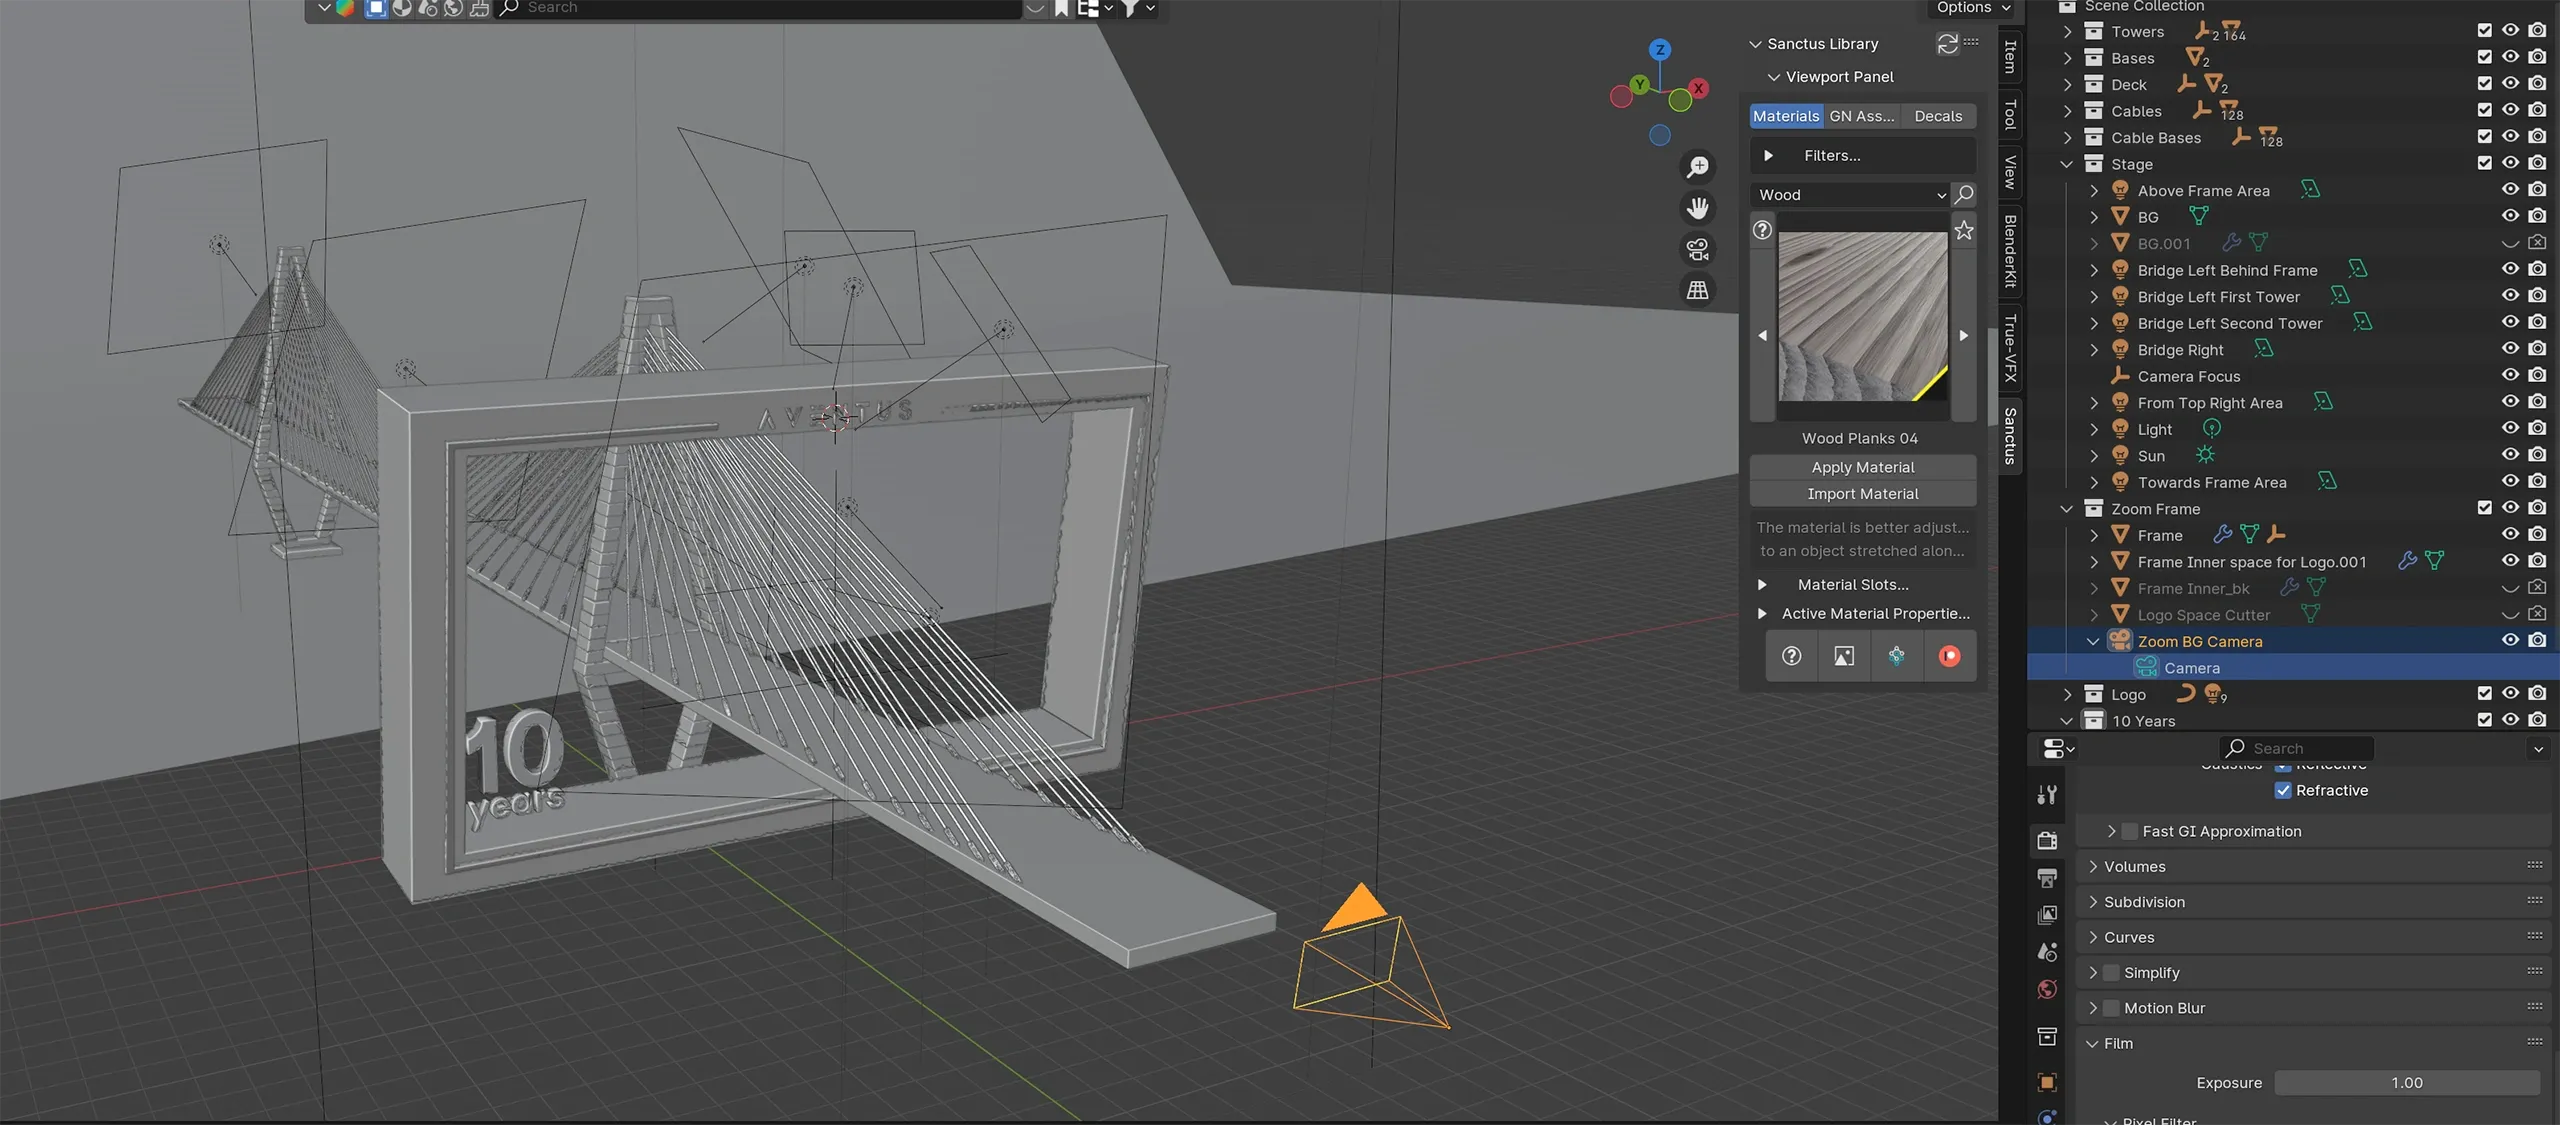Toggle eye visibility for Zoom BG Camera
This screenshot has height=1125, width=2560.
click(2510, 640)
